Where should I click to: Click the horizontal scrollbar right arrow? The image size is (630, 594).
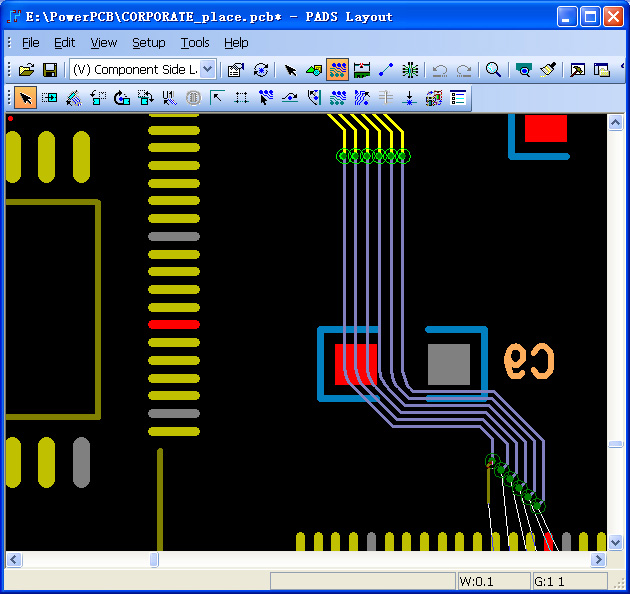click(598, 560)
